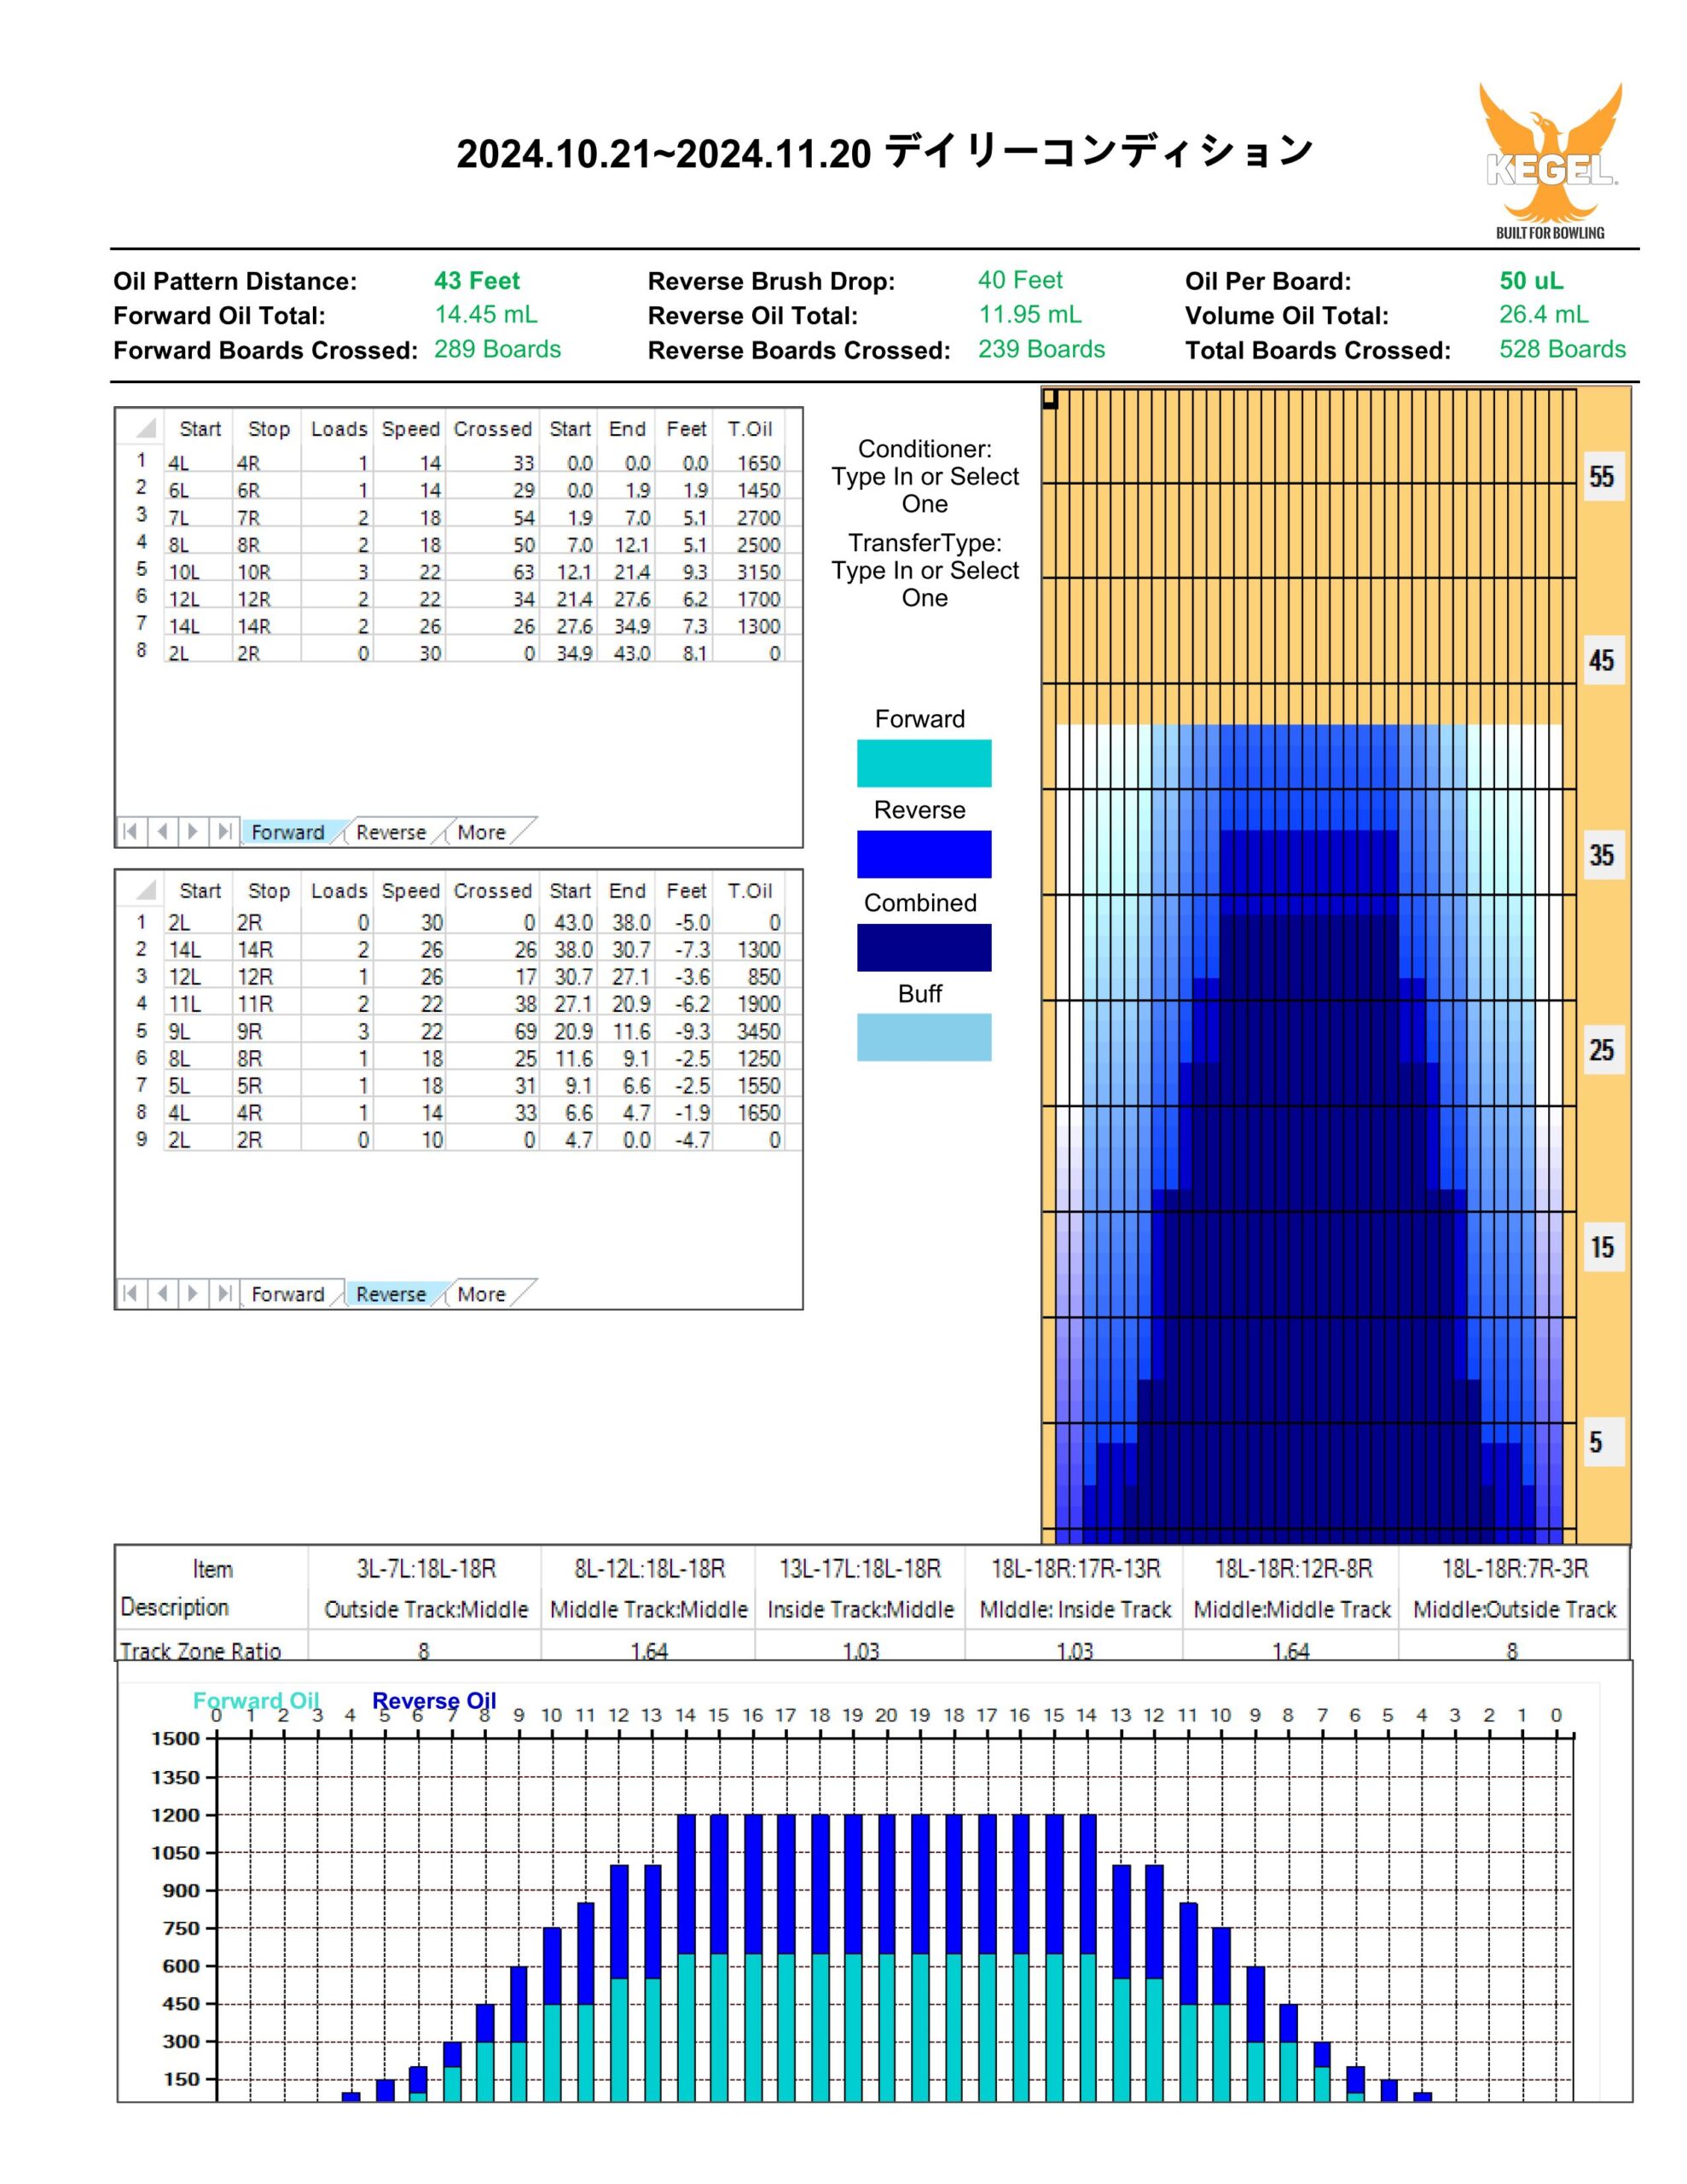Click the bright blue Reverse color swatch
The width and height of the screenshot is (1687, 2184).
coord(924,854)
